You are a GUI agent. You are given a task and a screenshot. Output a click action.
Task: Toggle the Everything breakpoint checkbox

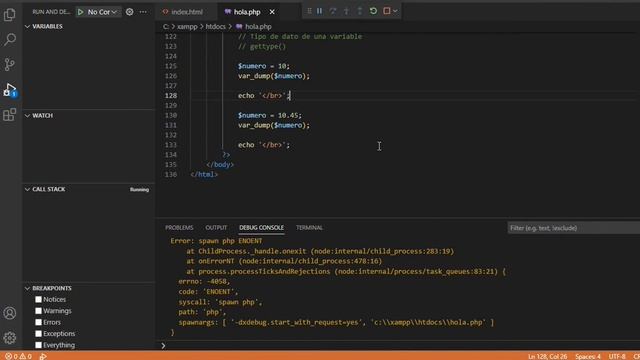point(38,345)
